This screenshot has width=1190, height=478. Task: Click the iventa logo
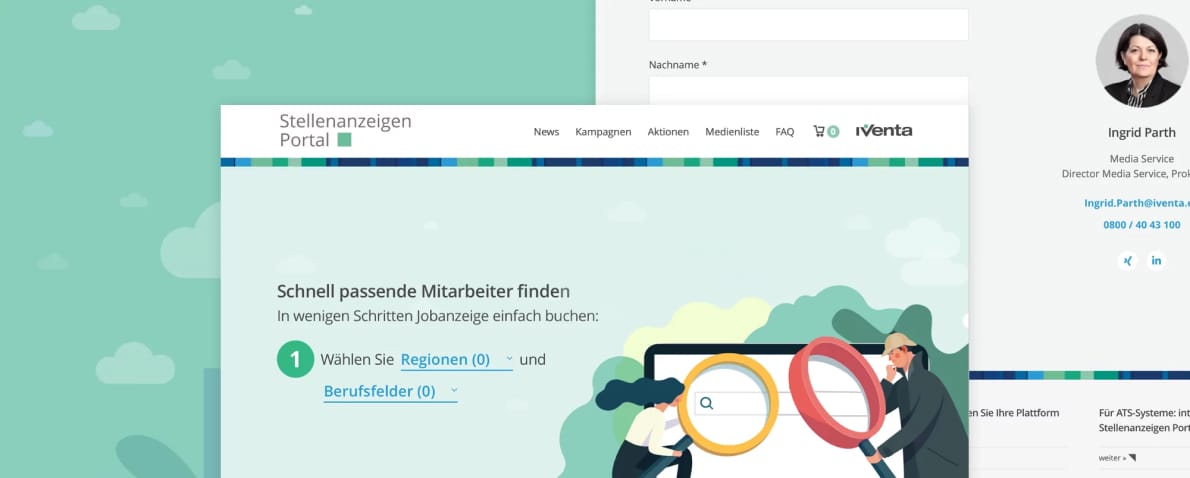[x=884, y=130]
